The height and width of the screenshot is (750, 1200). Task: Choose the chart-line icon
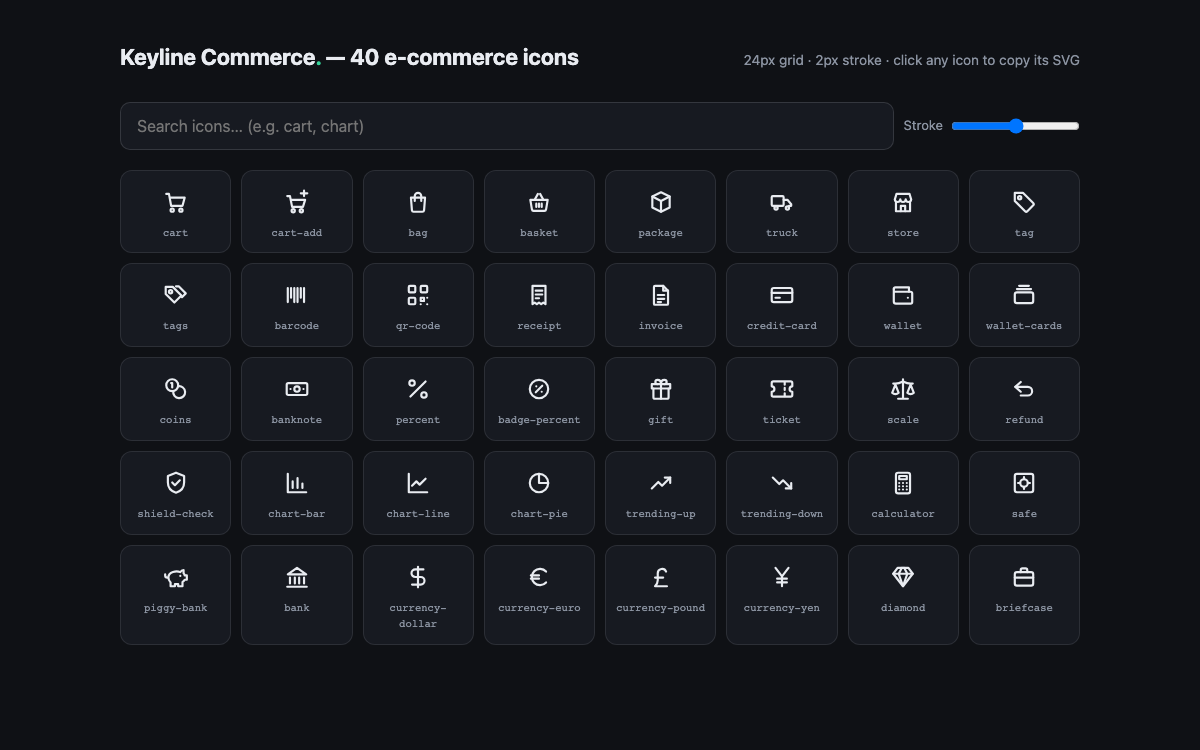[x=418, y=493]
